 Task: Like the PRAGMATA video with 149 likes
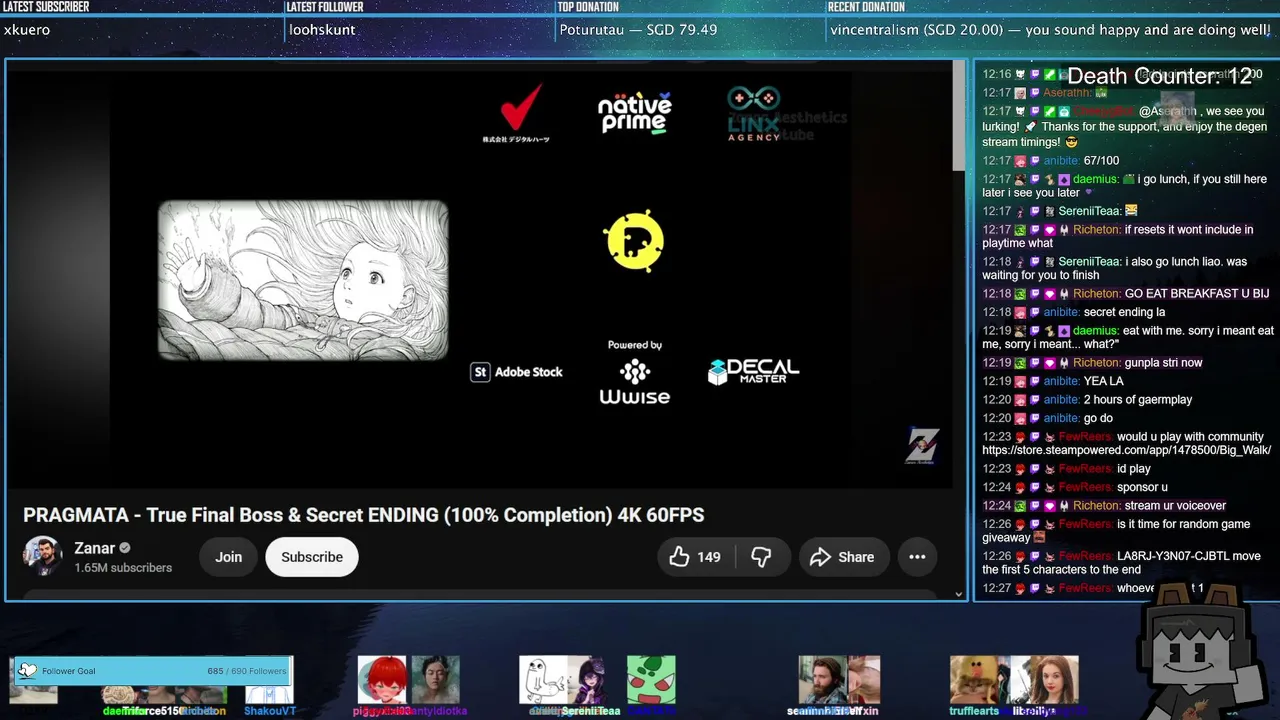(x=696, y=557)
